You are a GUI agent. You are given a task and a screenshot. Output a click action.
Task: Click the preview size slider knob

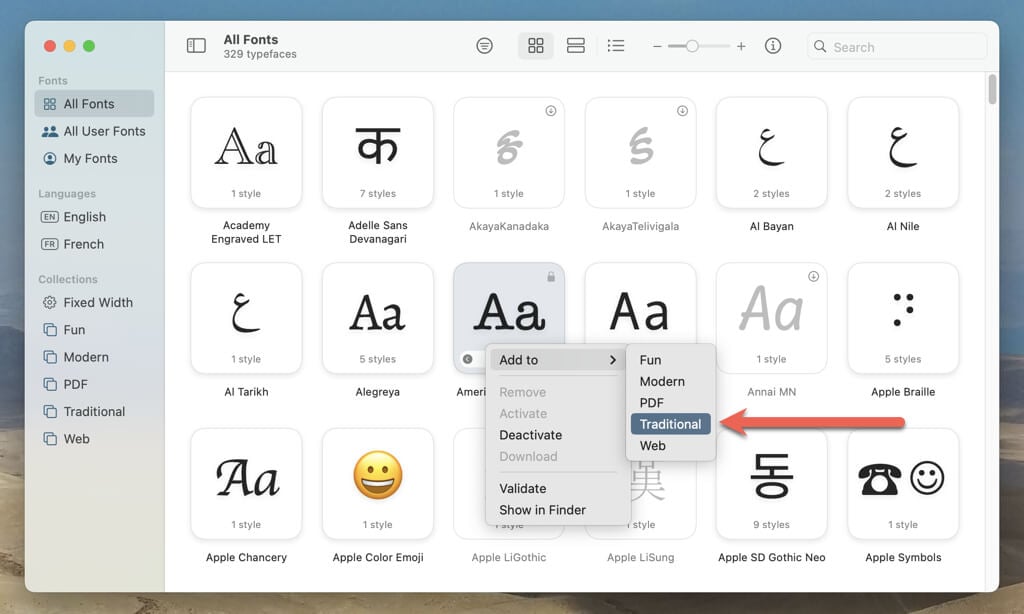click(x=692, y=46)
